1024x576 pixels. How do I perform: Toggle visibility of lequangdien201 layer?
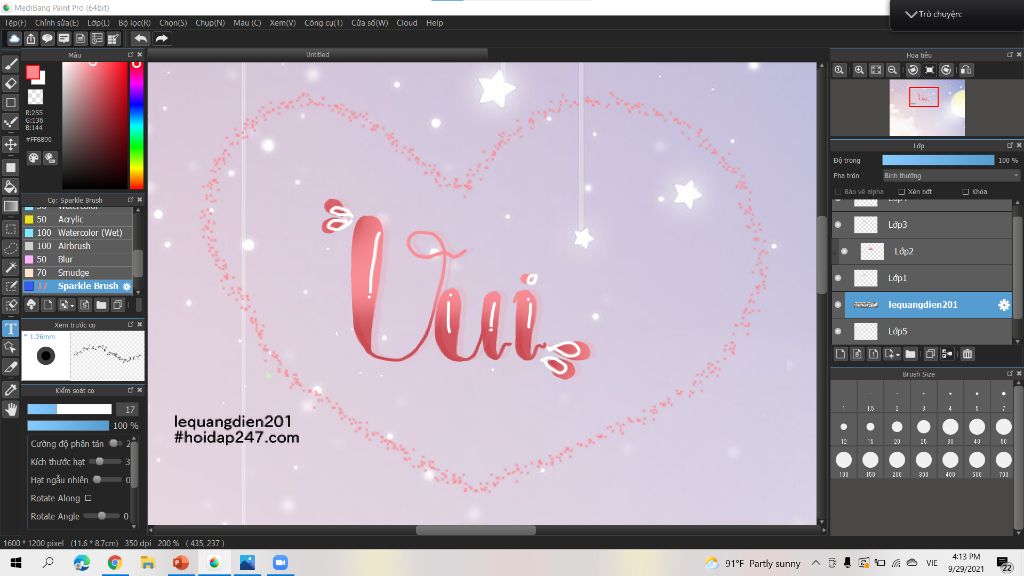[839, 305]
